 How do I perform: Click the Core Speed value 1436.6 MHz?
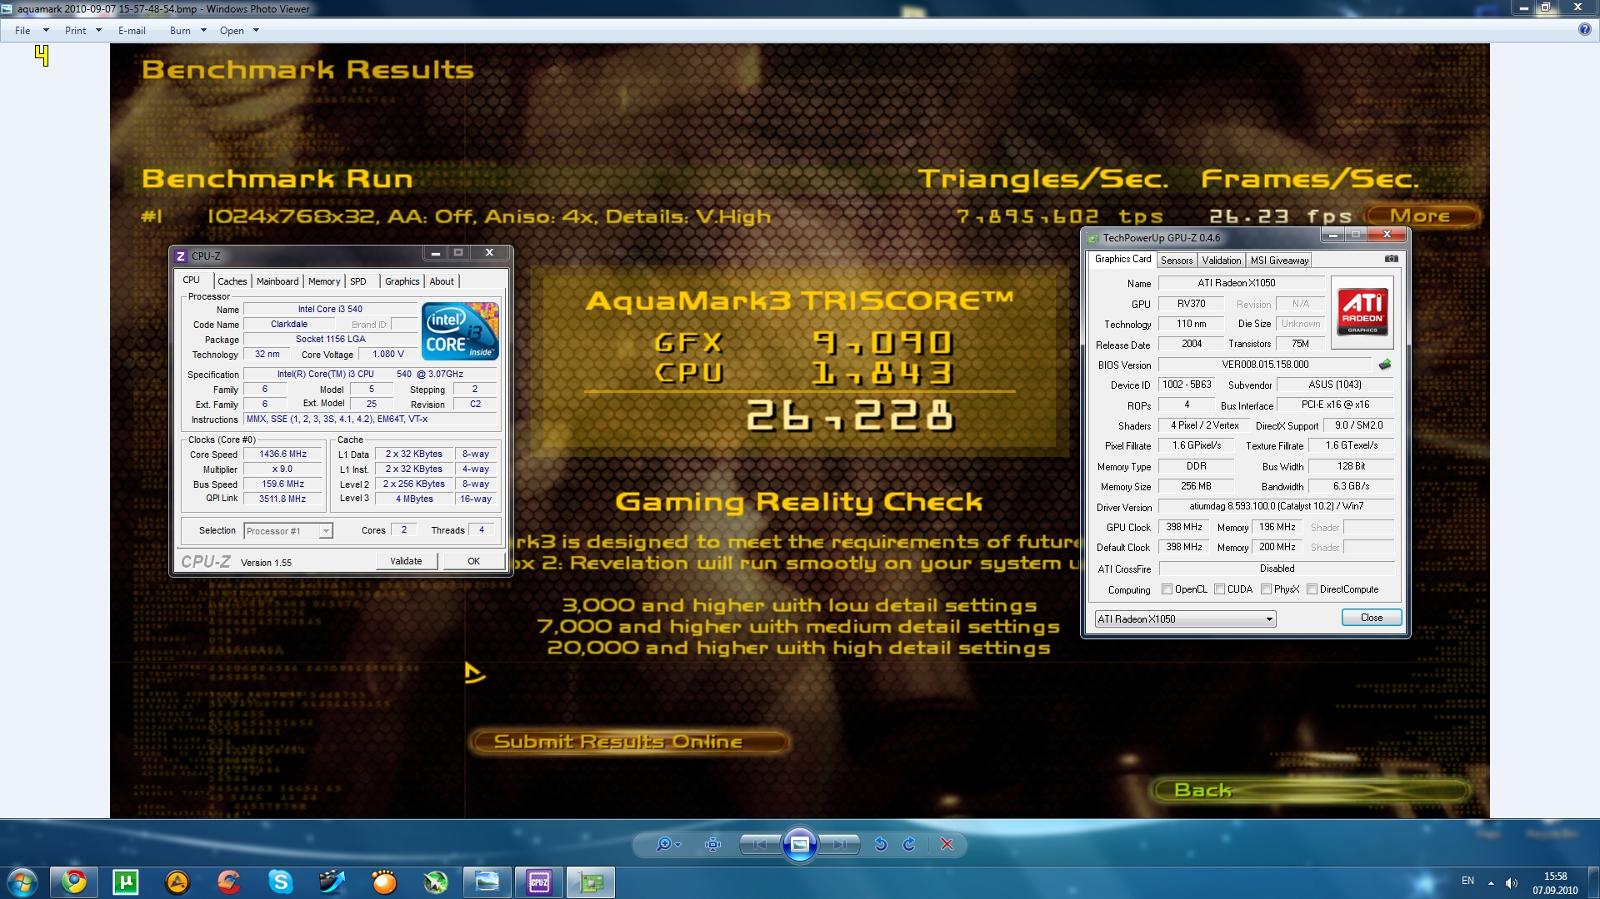coord(284,454)
